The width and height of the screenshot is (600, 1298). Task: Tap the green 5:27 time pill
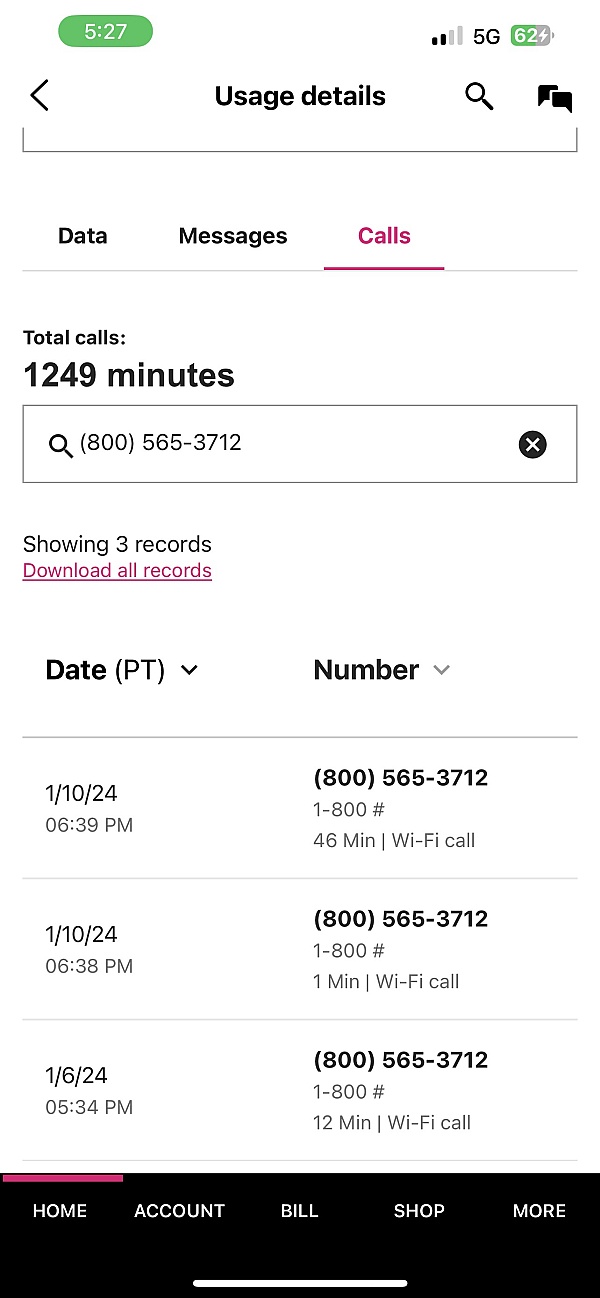point(105,31)
